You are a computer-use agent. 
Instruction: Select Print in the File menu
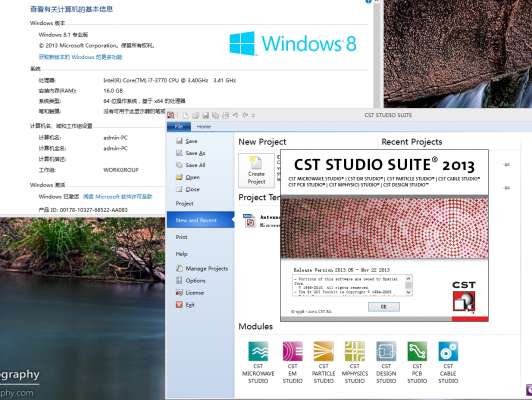pyautogui.click(x=182, y=237)
